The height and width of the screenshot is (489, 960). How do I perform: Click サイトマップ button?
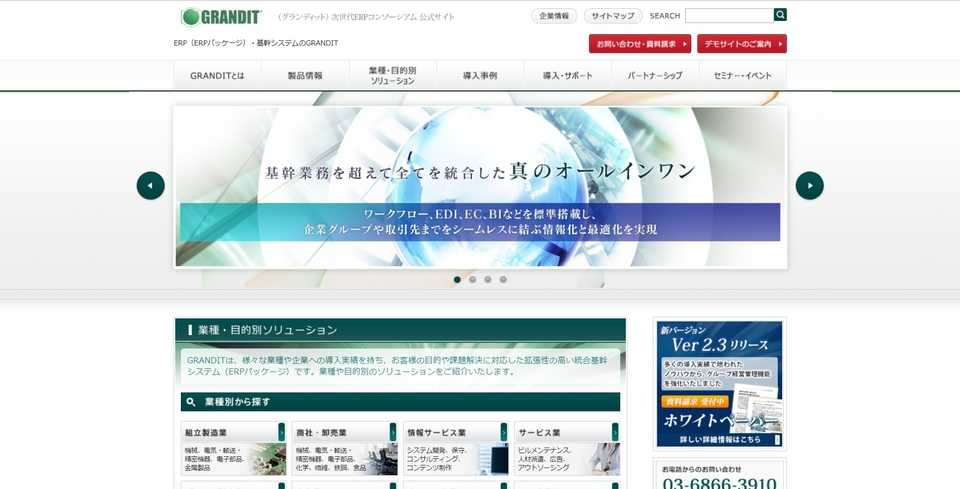(x=613, y=16)
